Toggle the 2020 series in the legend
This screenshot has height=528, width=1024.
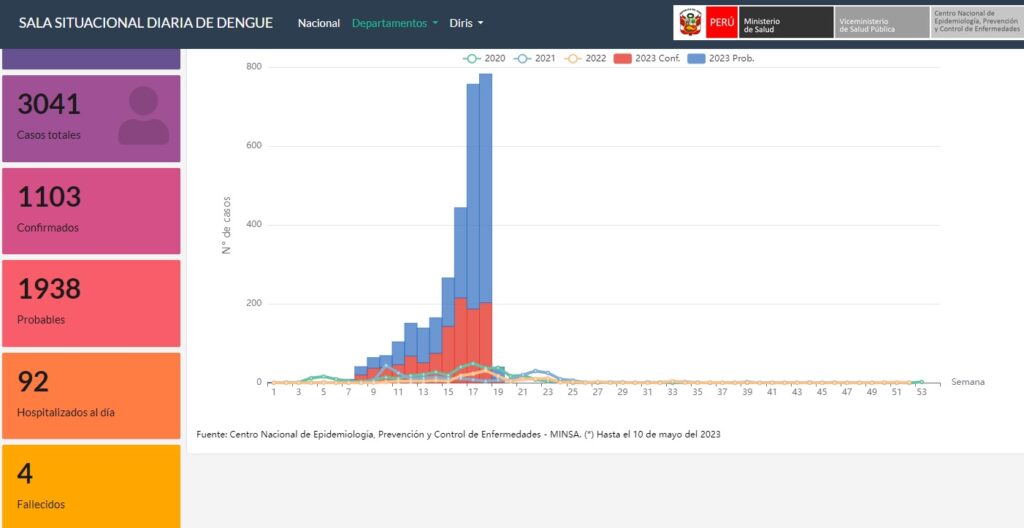(x=484, y=58)
